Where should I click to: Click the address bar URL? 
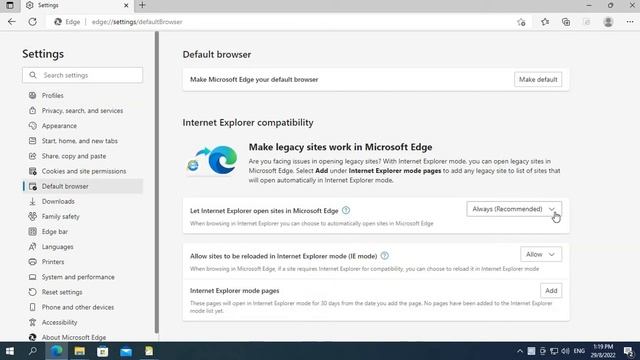tap(137, 22)
